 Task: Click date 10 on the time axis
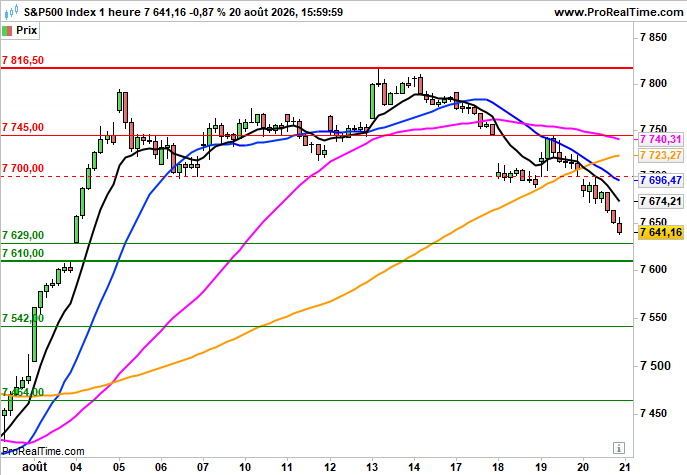point(245,467)
